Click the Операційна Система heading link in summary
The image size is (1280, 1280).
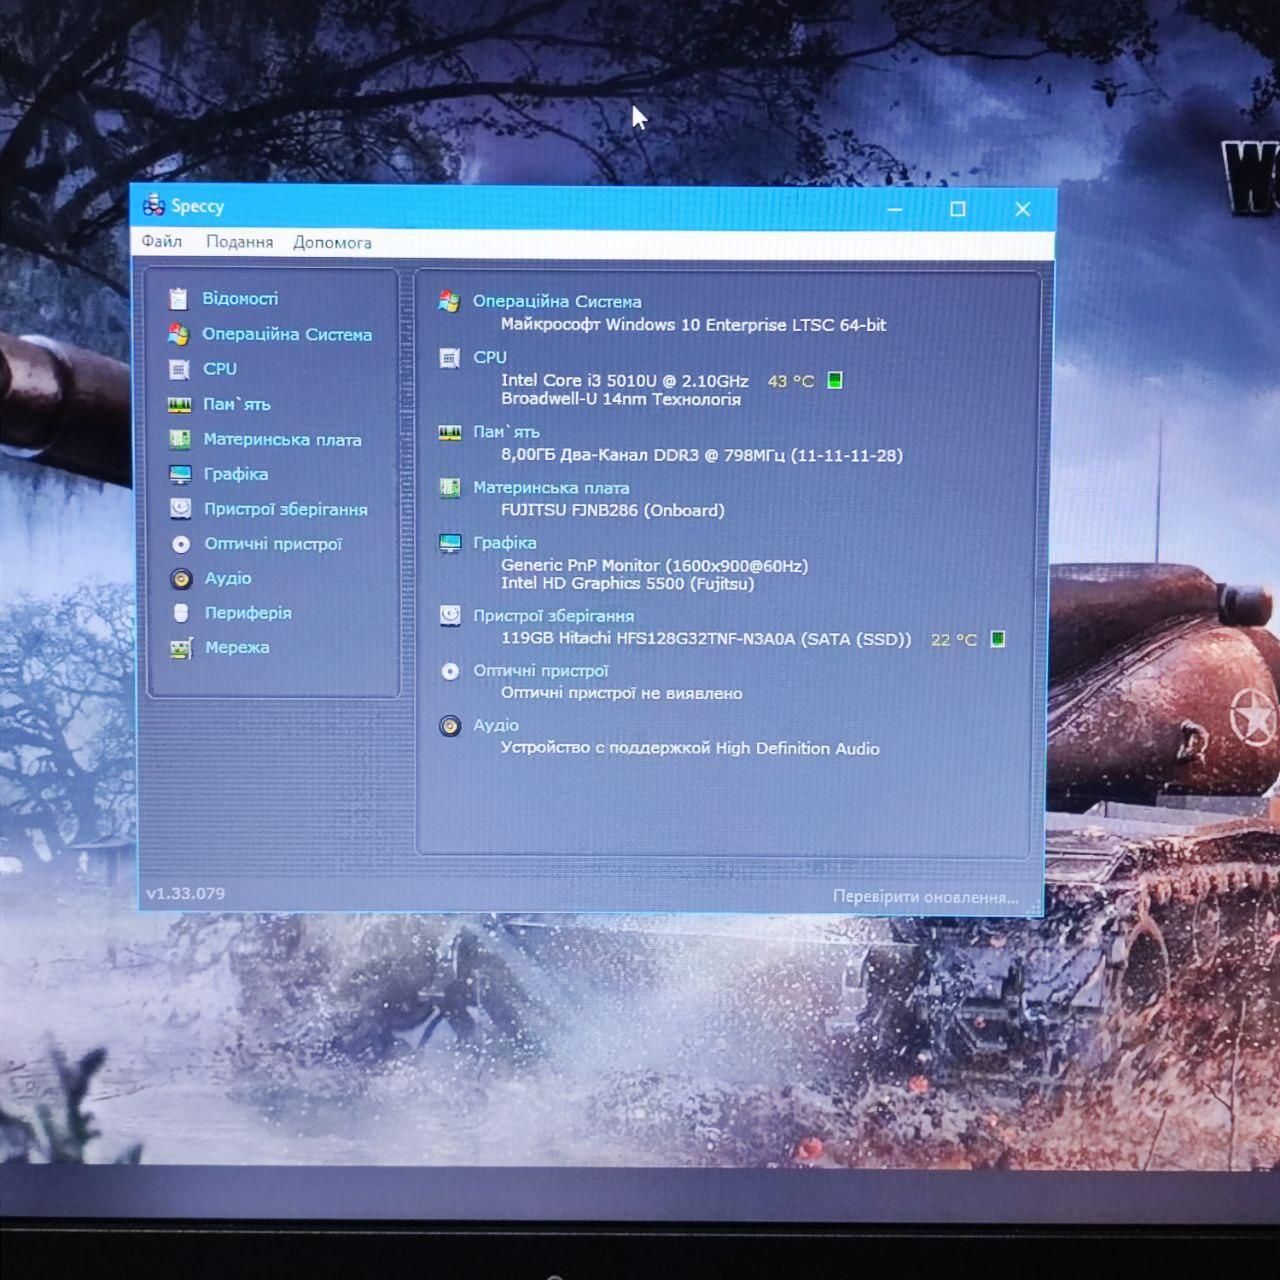(x=557, y=301)
